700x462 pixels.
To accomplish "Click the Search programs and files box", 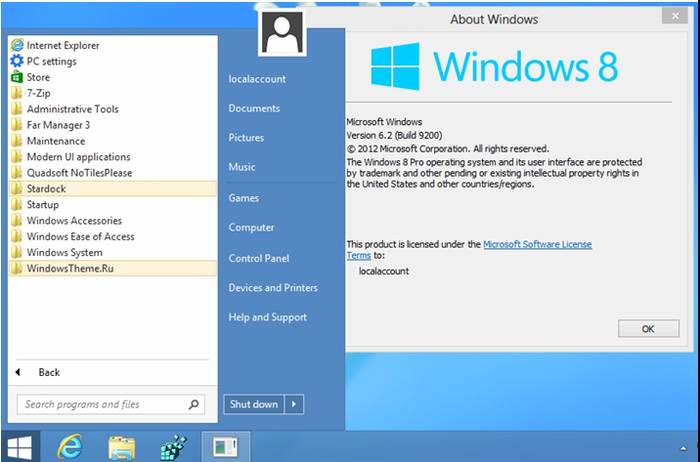I will 100,404.
